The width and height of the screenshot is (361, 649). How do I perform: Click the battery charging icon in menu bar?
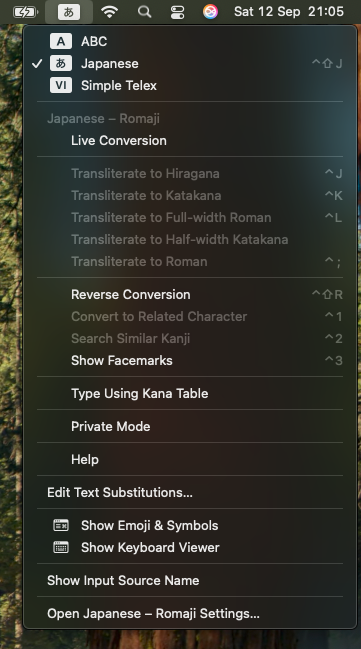coord(26,12)
